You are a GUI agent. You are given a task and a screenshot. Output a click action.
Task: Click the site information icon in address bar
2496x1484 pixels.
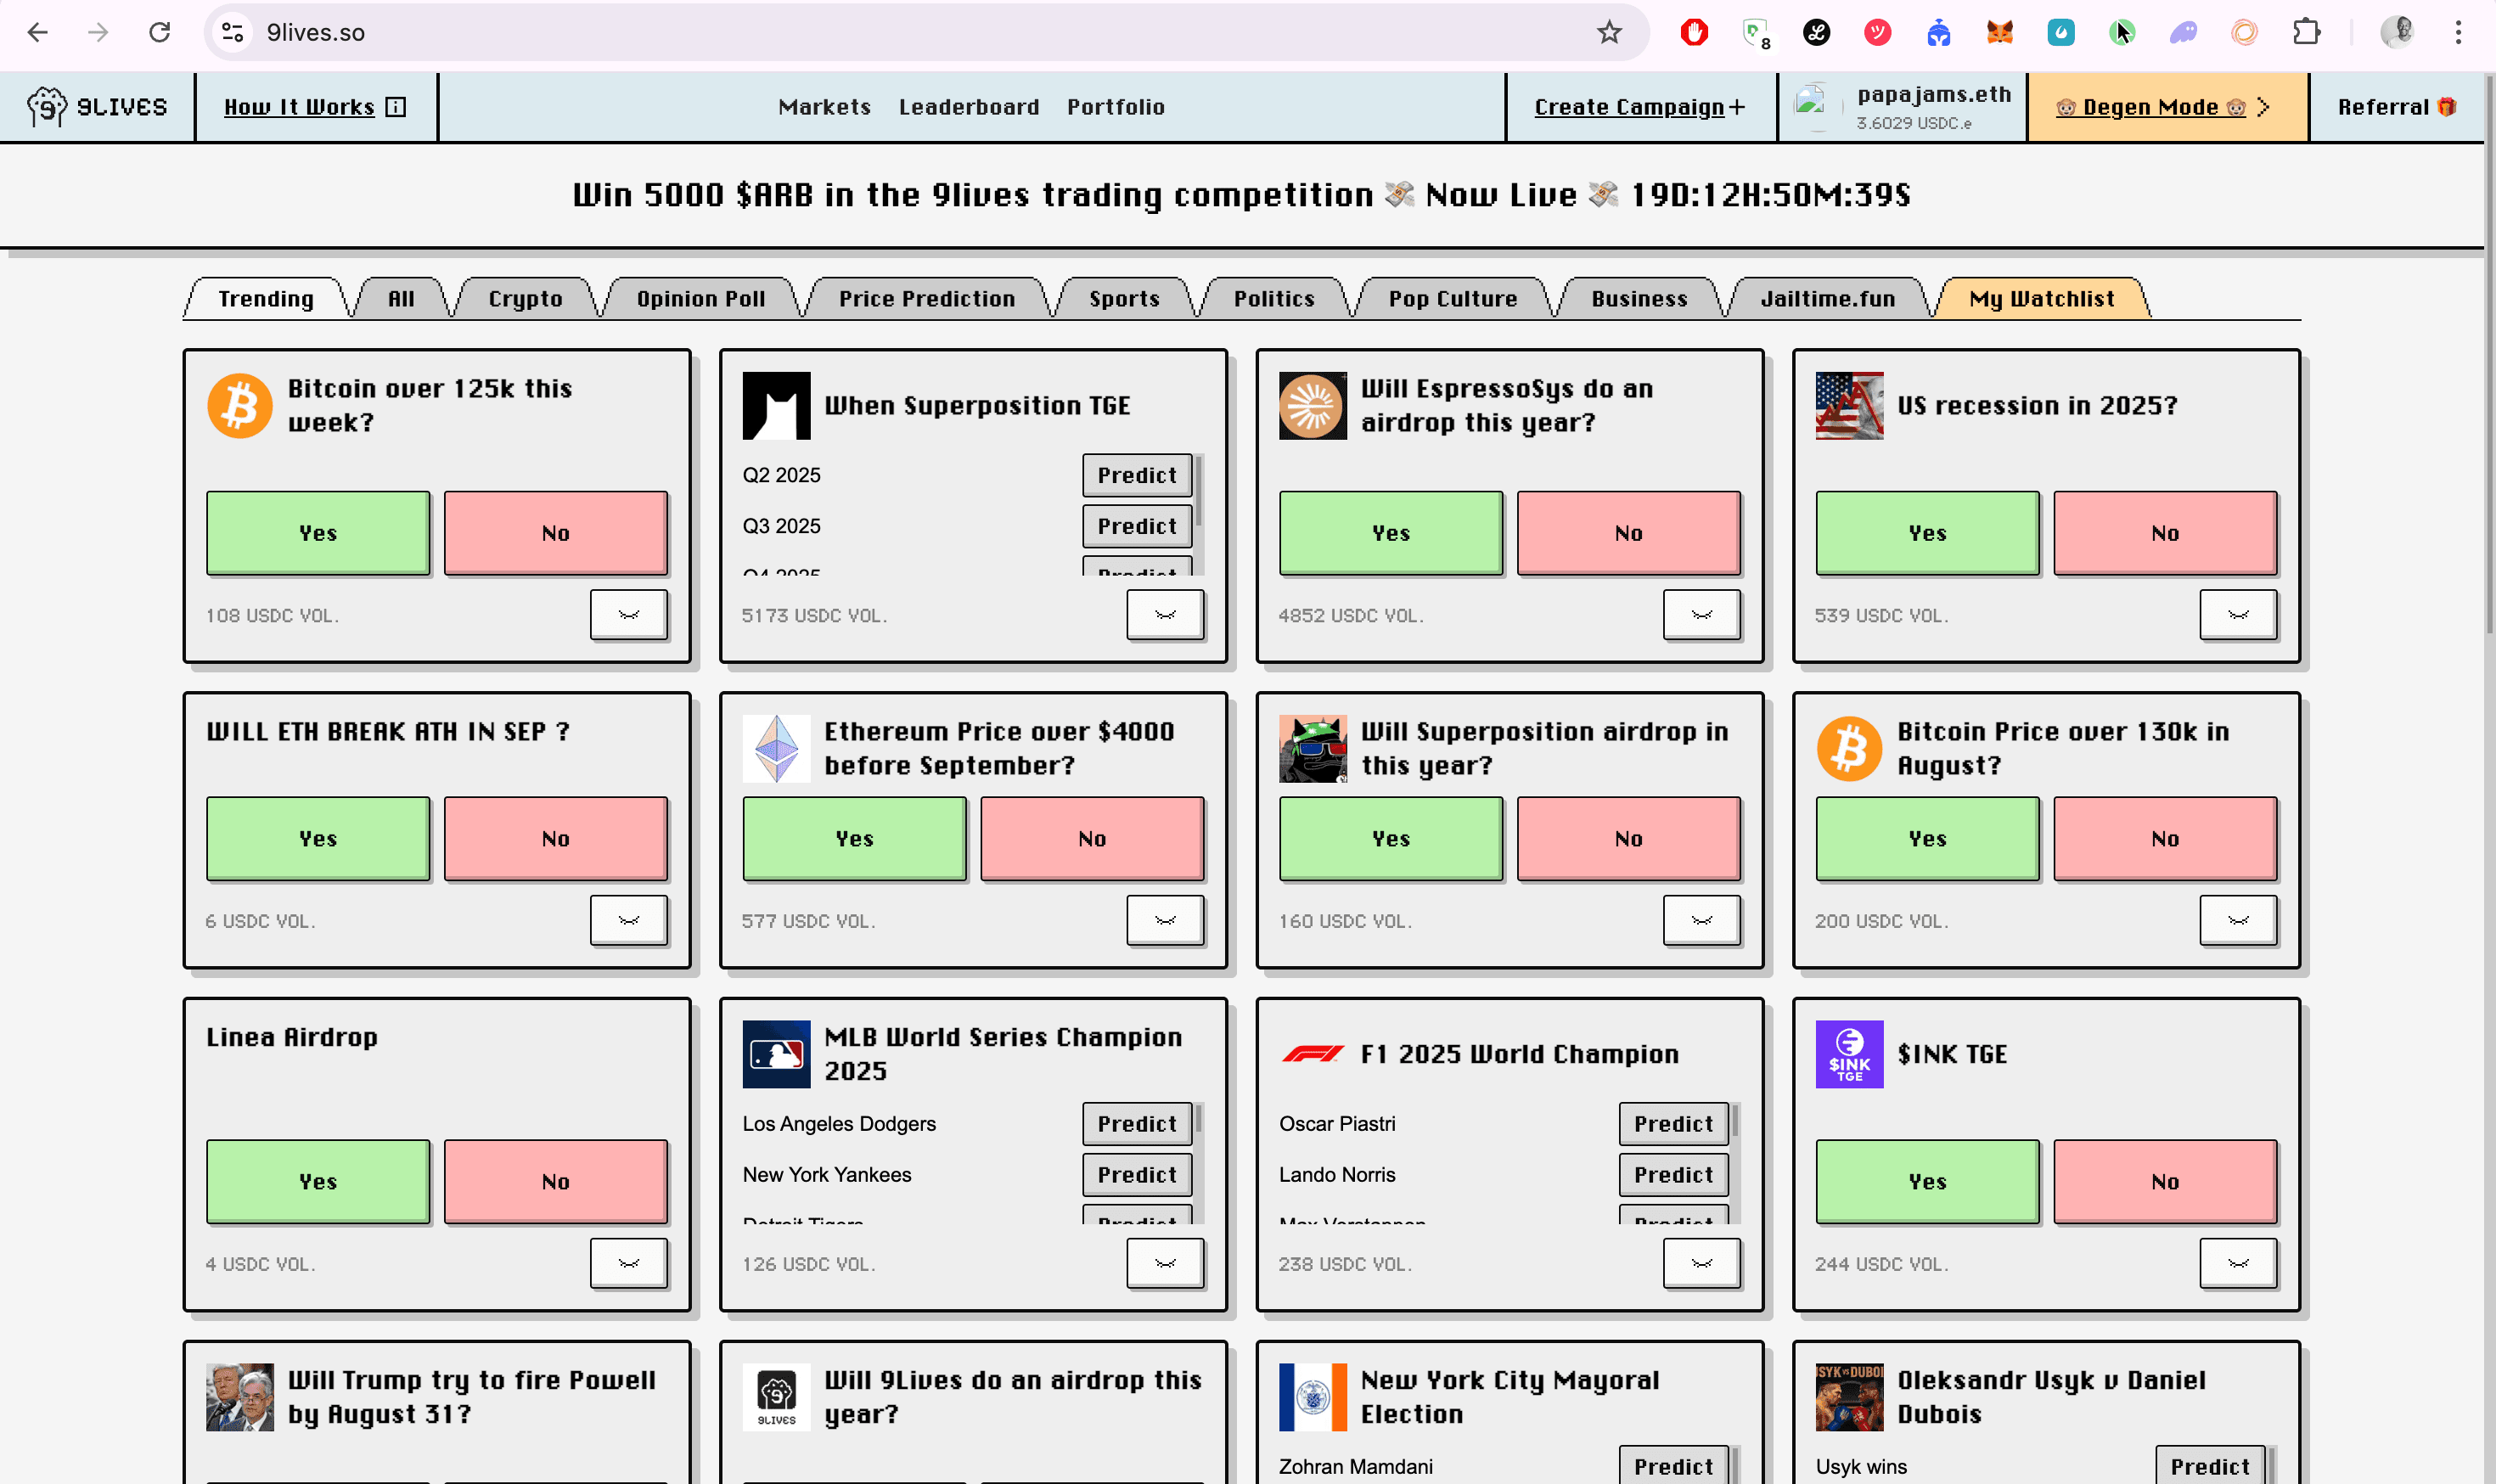(232, 32)
